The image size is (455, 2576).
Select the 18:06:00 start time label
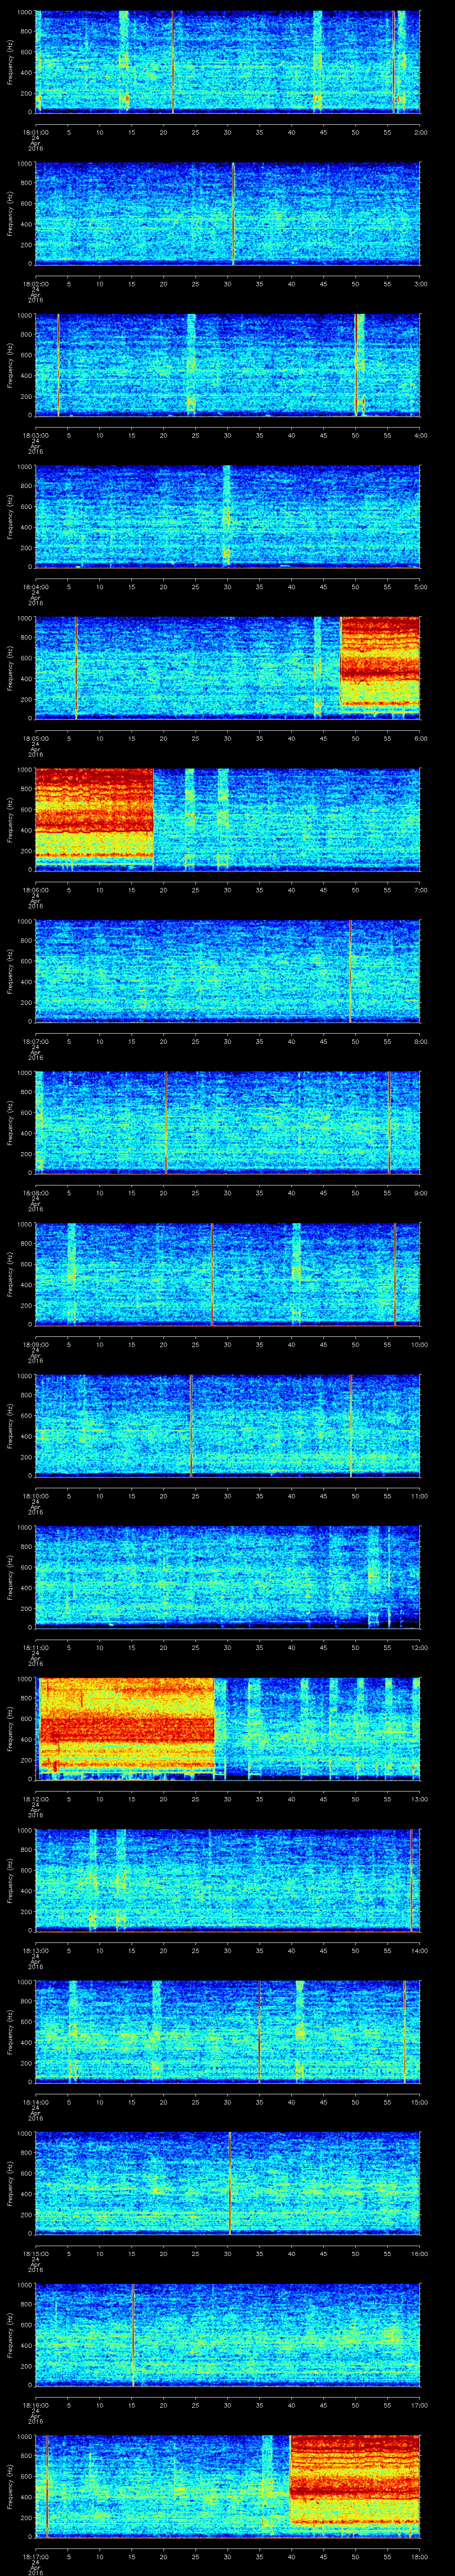point(35,890)
